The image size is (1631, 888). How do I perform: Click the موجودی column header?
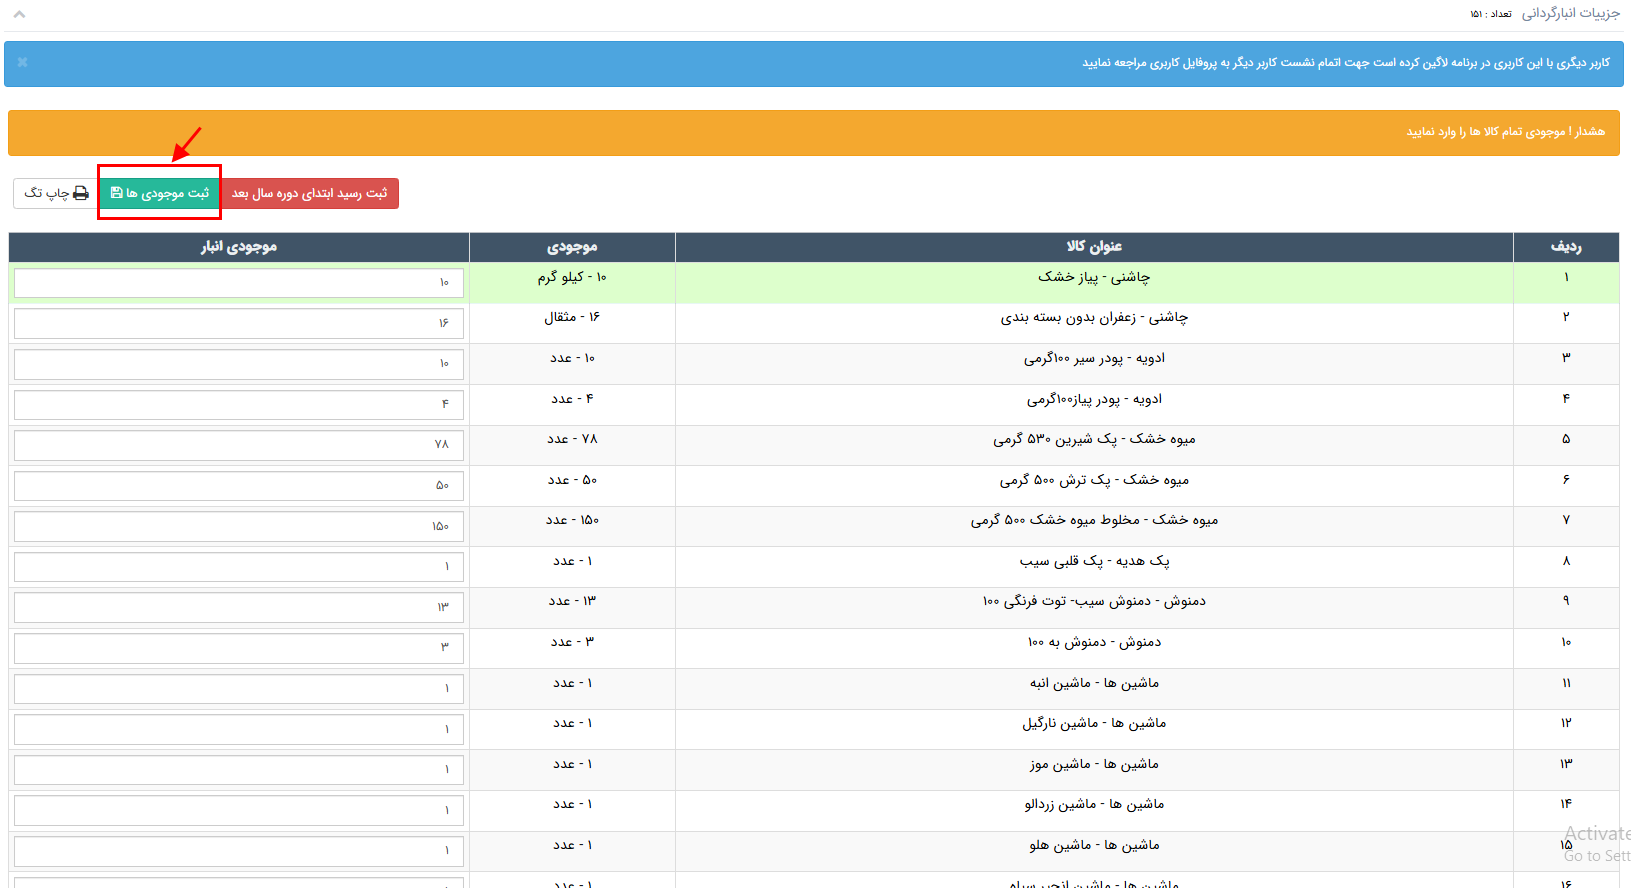click(572, 247)
